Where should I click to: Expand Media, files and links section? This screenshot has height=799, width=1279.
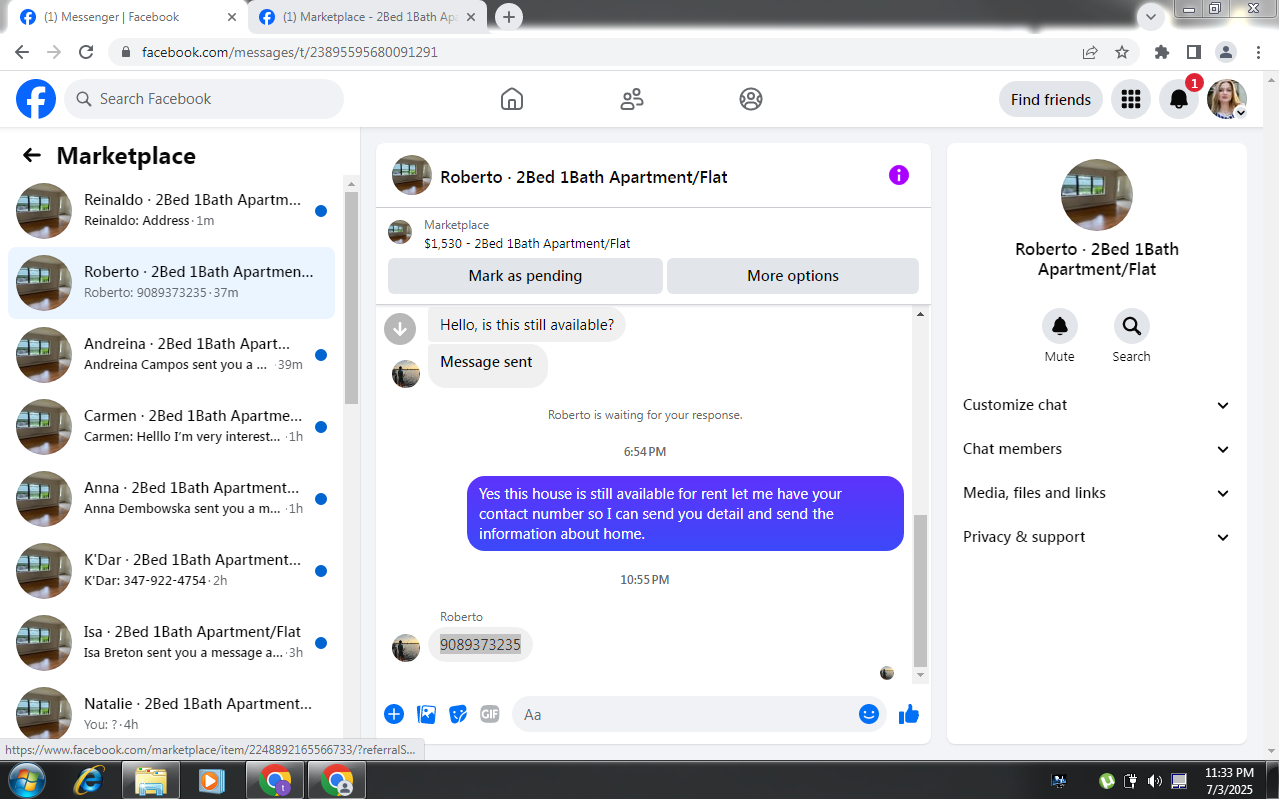[1096, 493]
